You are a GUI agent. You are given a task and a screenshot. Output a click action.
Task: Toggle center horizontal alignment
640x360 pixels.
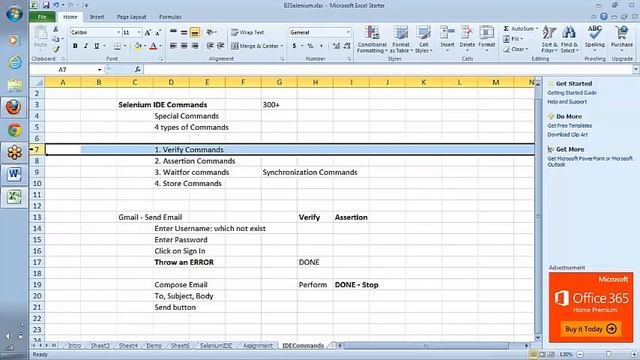184,46
